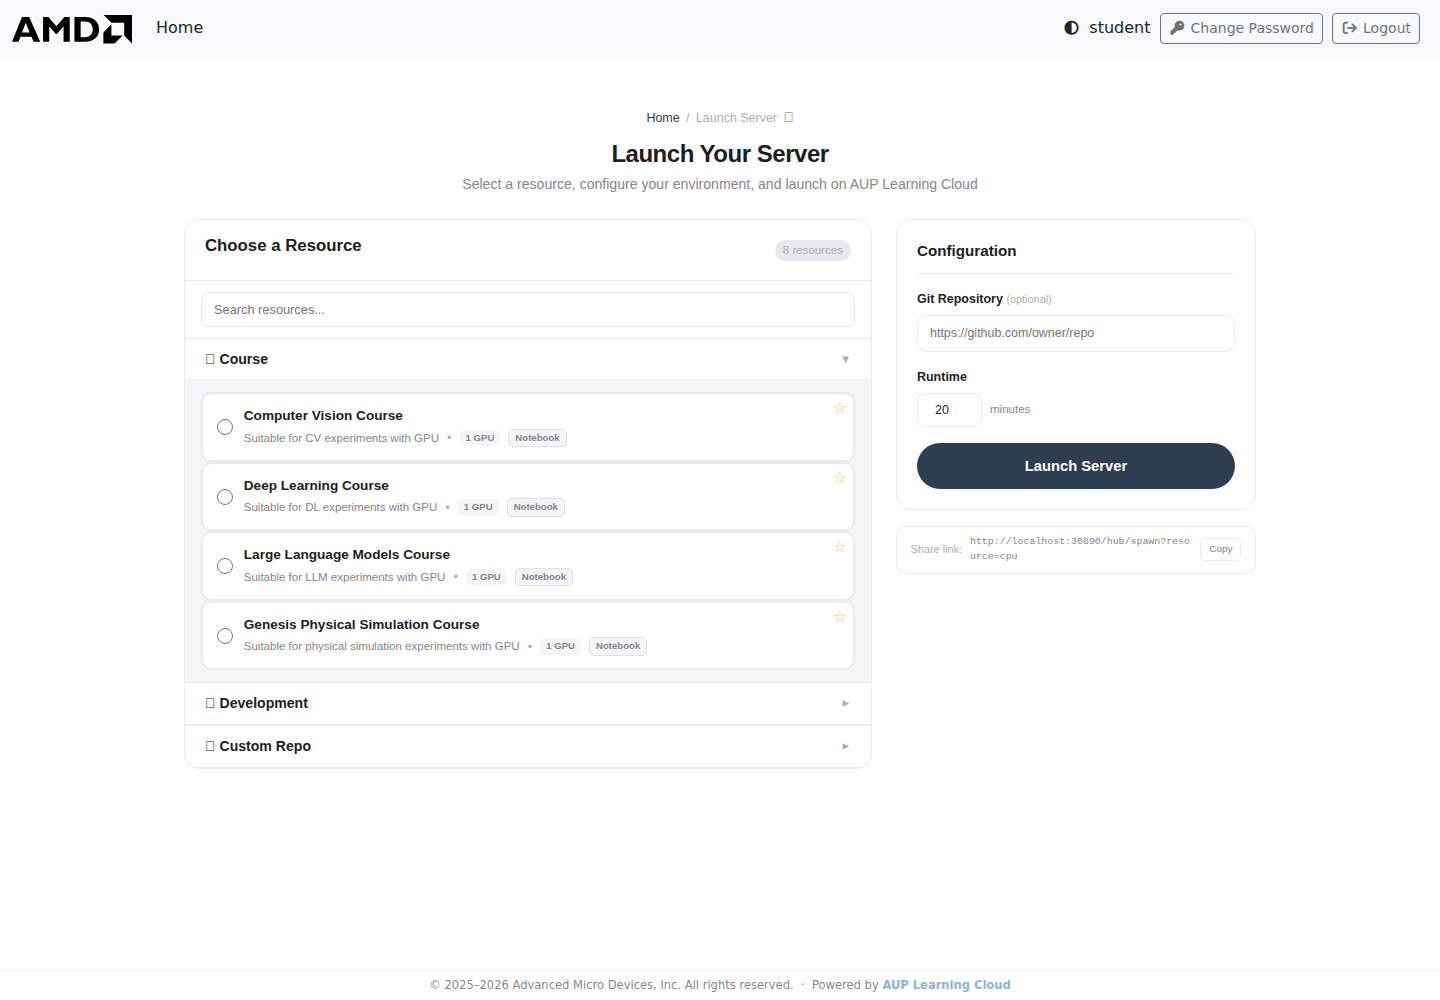Click the Runtime minutes field
The image size is (1440, 1000).
(949, 410)
